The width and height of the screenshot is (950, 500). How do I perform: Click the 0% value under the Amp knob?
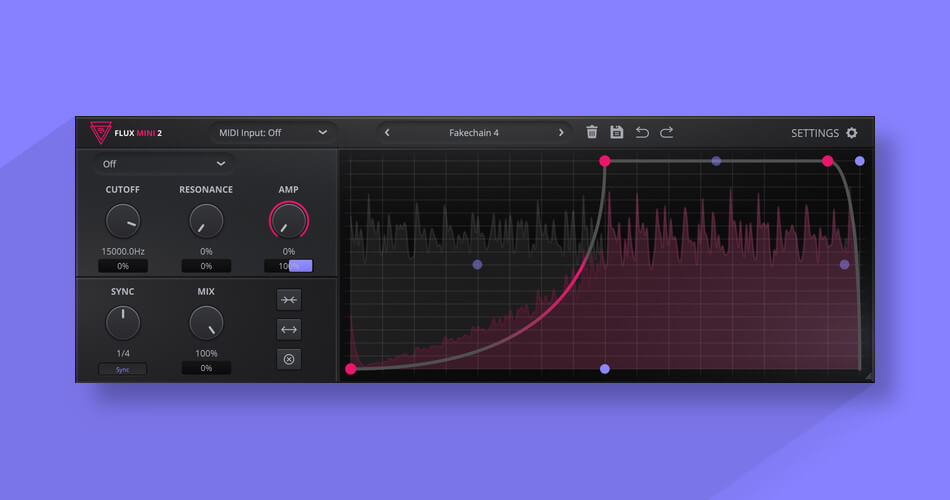pyautogui.click(x=288, y=251)
